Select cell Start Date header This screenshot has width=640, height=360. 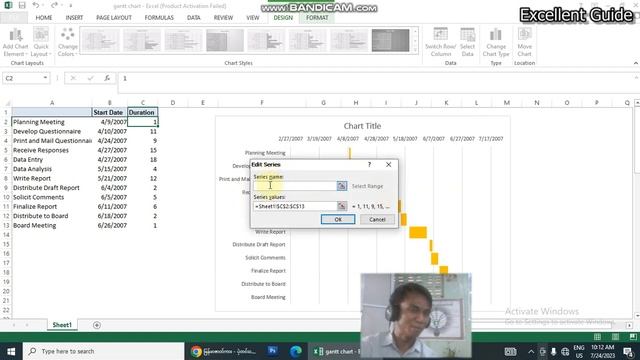tap(109, 112)
